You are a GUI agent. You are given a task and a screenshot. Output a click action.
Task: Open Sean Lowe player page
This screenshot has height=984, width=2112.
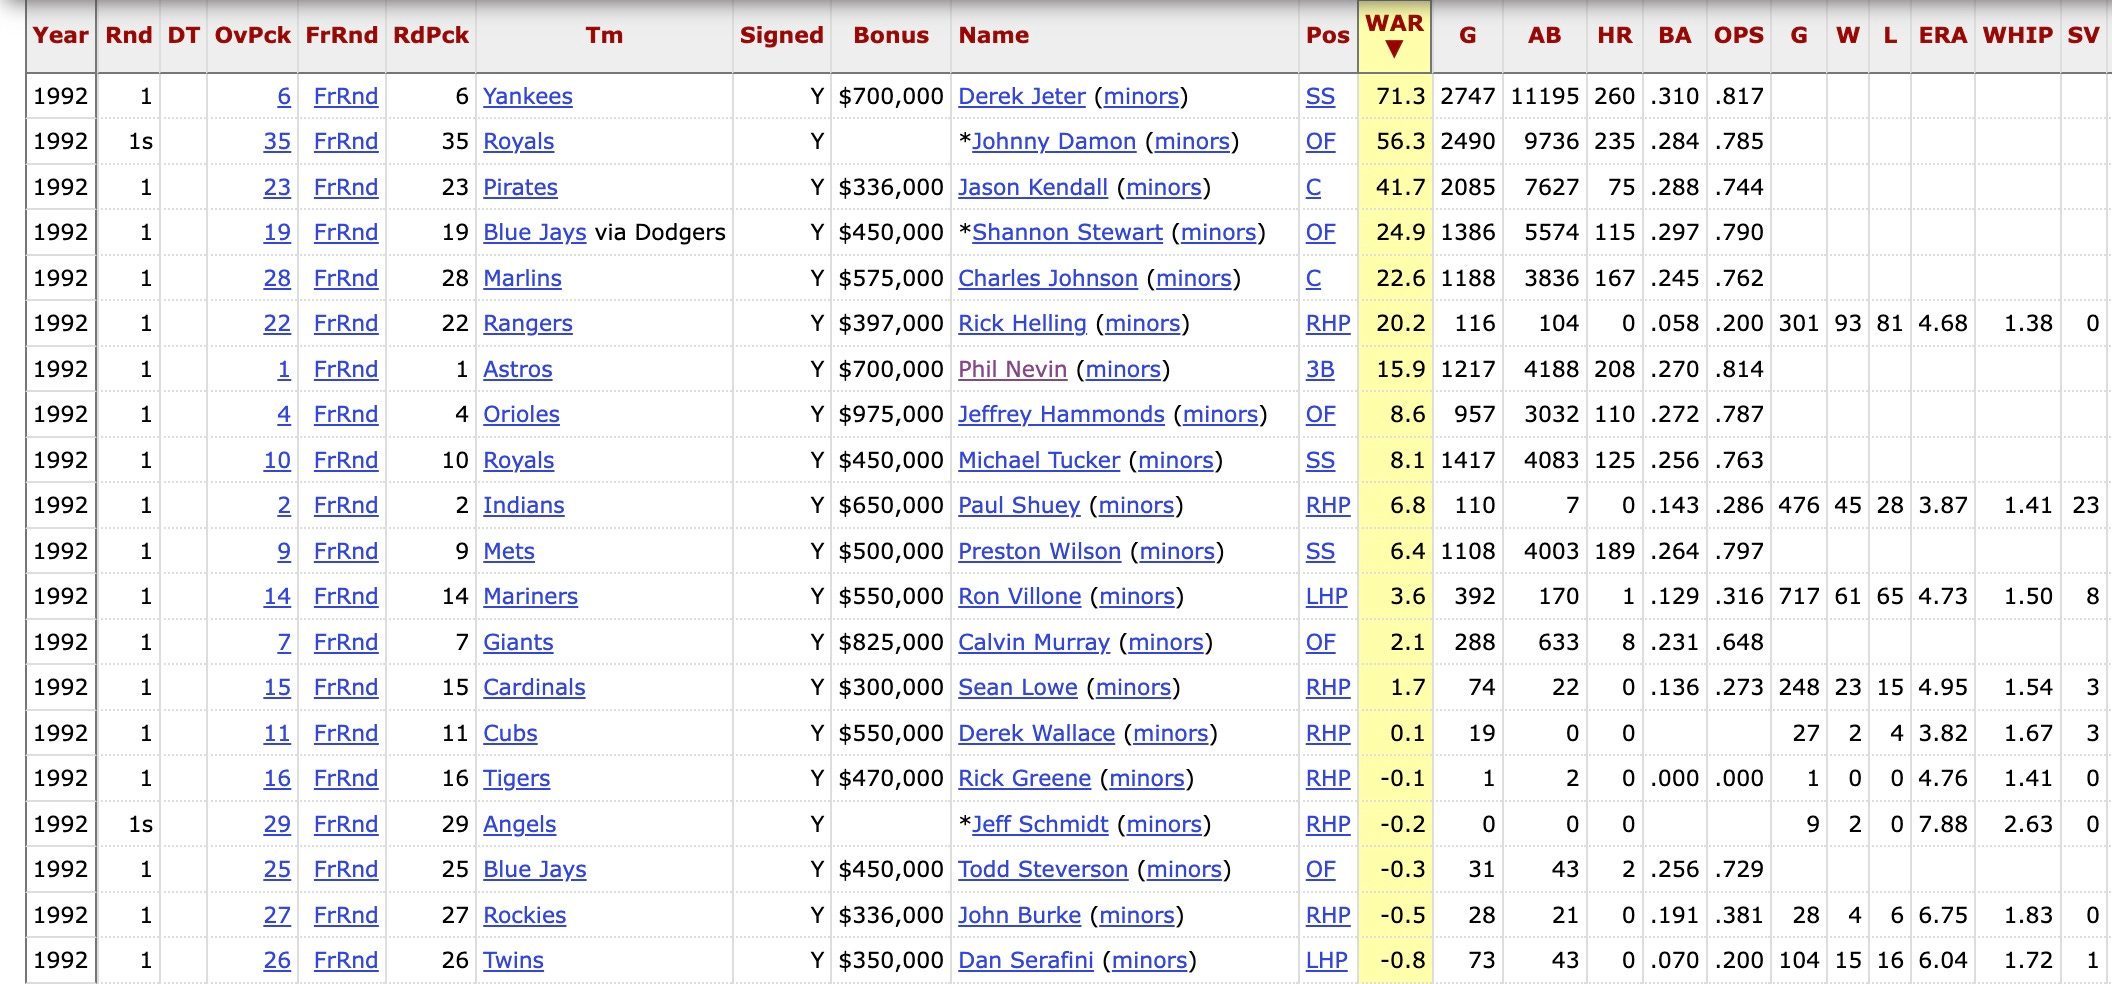pyautogui.click(x=1018, y=688)
